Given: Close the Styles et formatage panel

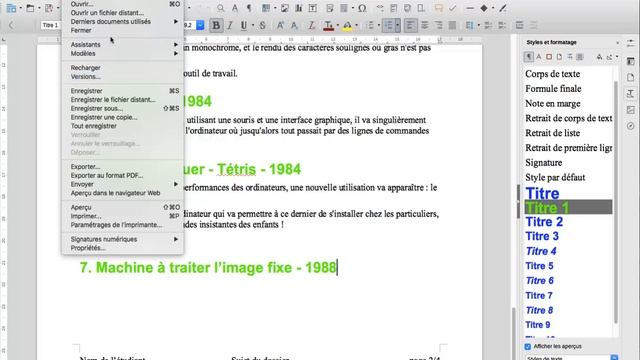Looking at the screenshot, I should coord(617,42).
